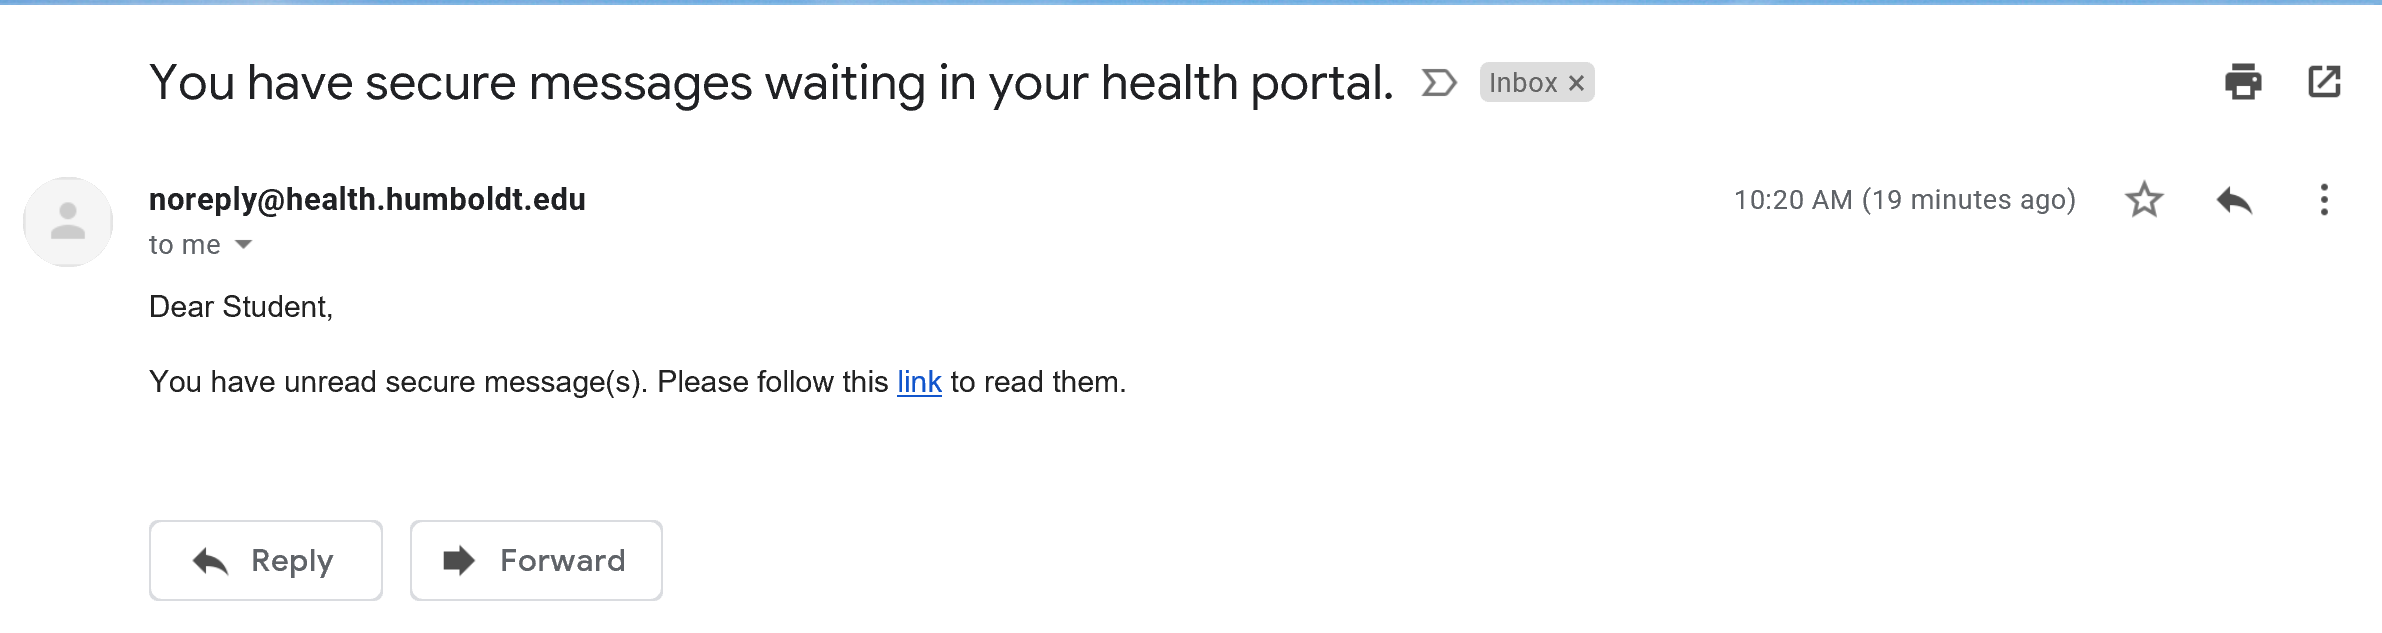
Task: Click the sender's profile avatar
Action: point(68,222)
